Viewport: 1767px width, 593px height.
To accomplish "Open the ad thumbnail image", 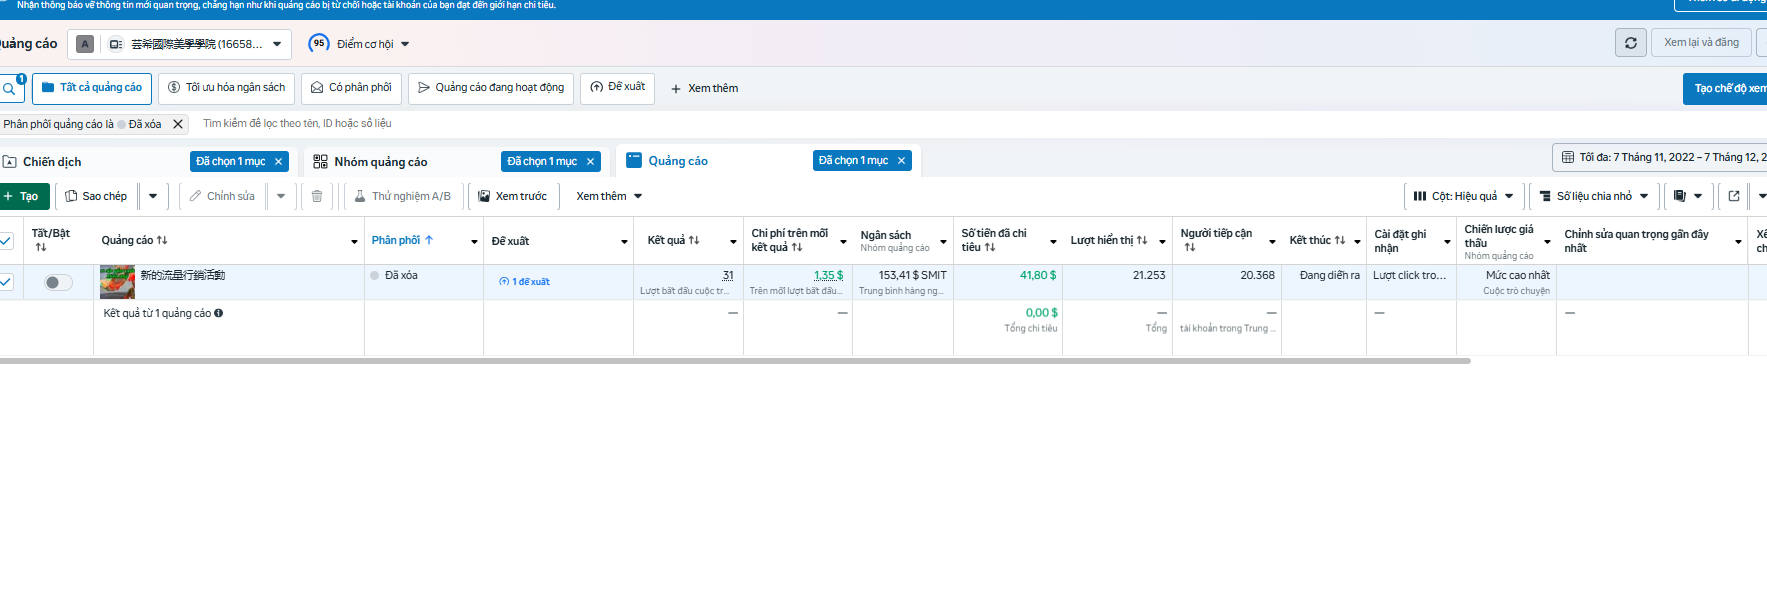I will 117,282.
